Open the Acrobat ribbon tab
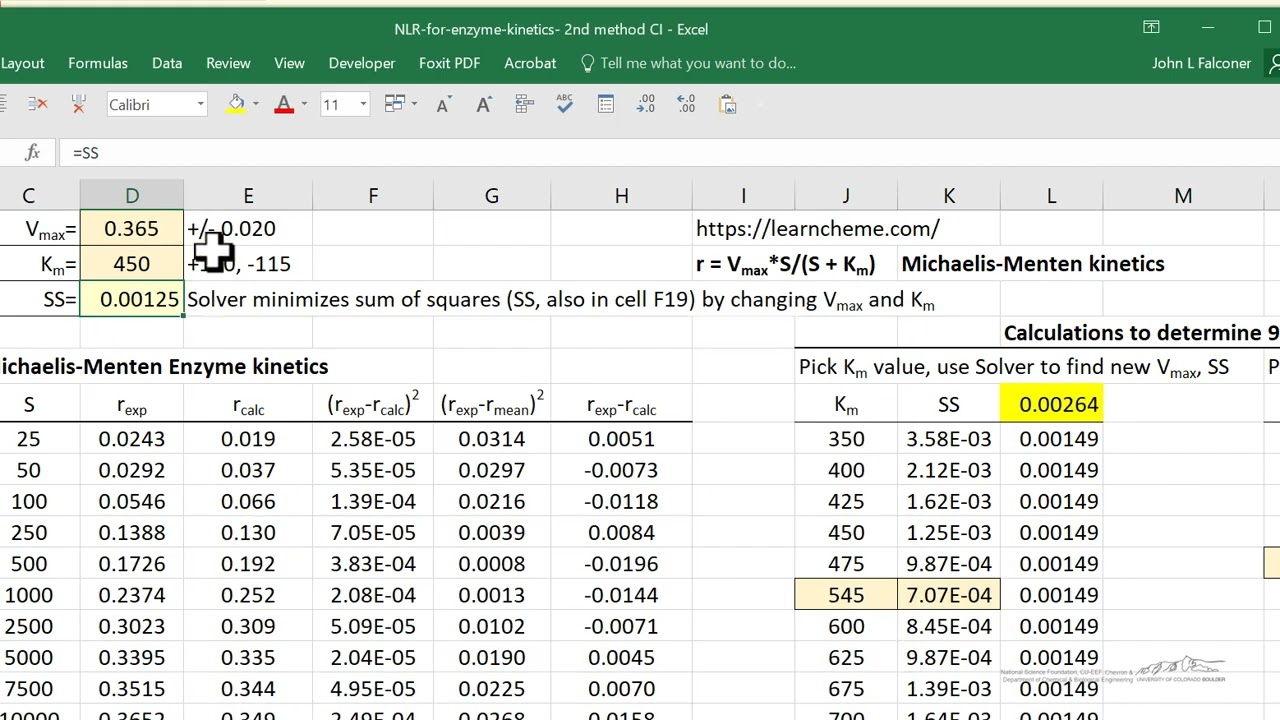Viewport: 1280px width, 720px height. point(530,63)
